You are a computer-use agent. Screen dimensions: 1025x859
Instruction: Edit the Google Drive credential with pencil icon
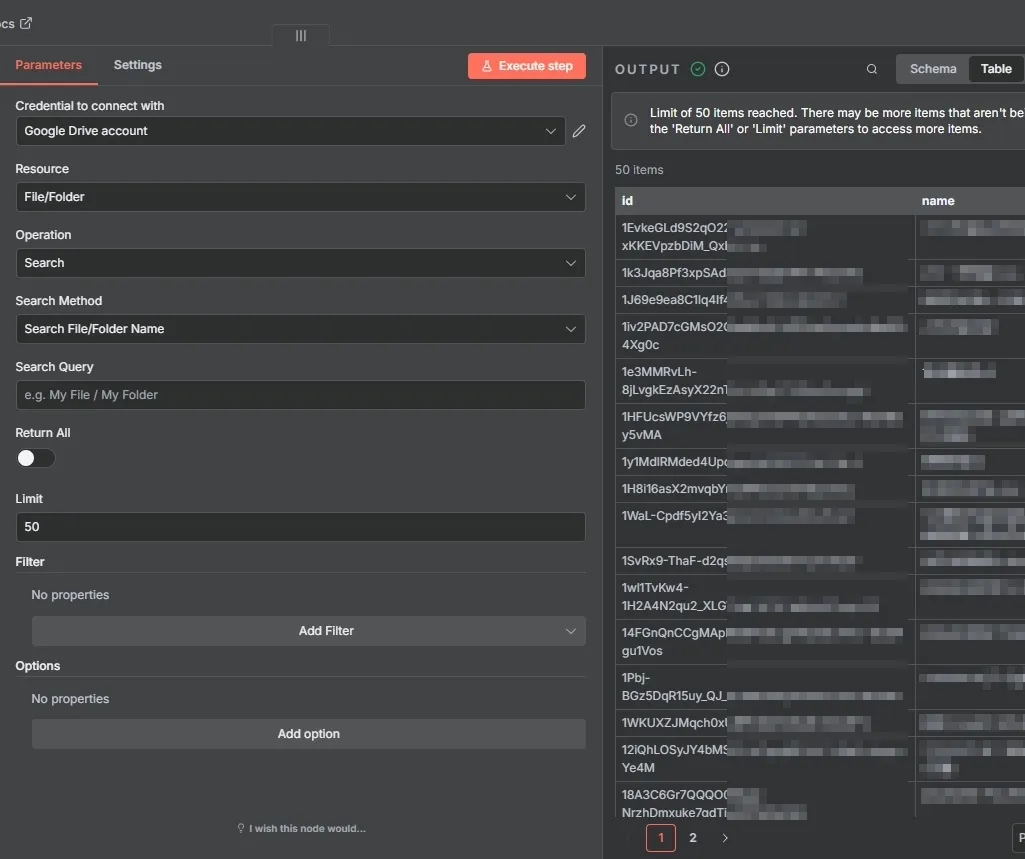(x=579, y=131)
